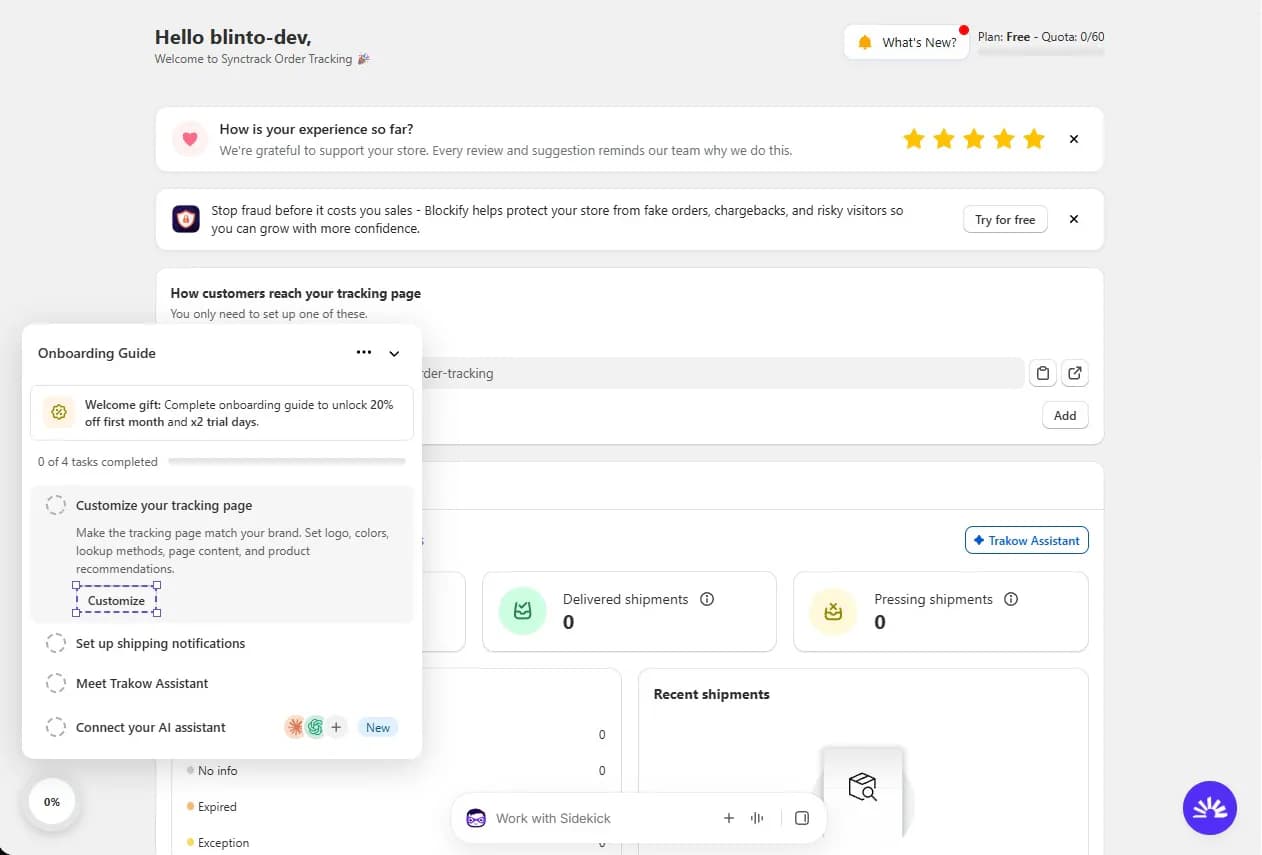The image size is (1262, 855).
Task: Collapse the Onboarding Guide panel
Action: (394, 354)
